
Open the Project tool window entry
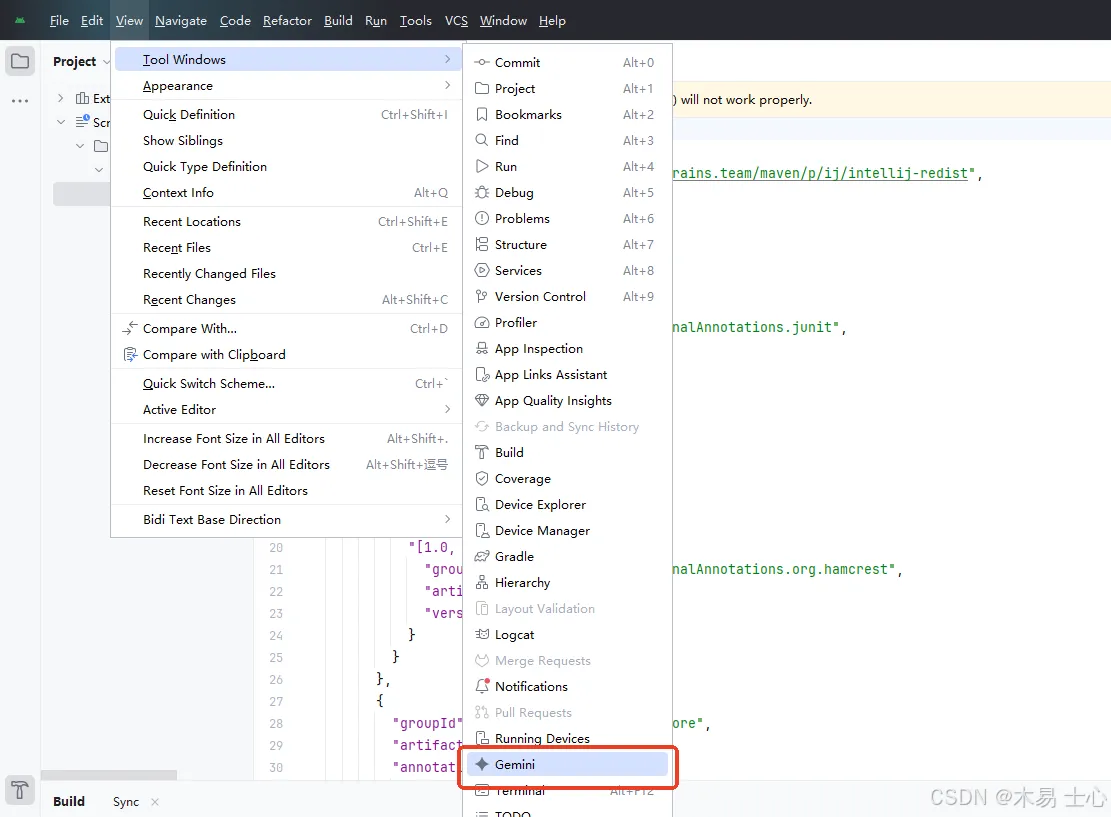[567, 89]
